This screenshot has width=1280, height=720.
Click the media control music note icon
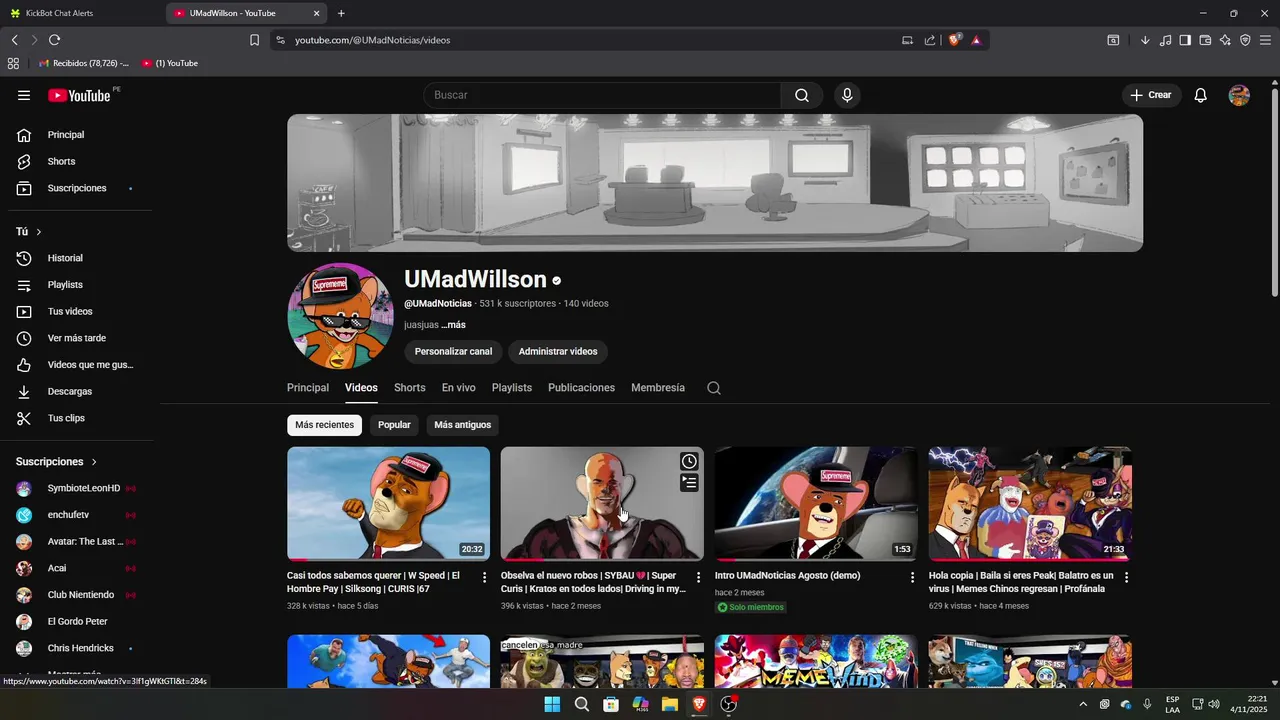(1165, 40)
